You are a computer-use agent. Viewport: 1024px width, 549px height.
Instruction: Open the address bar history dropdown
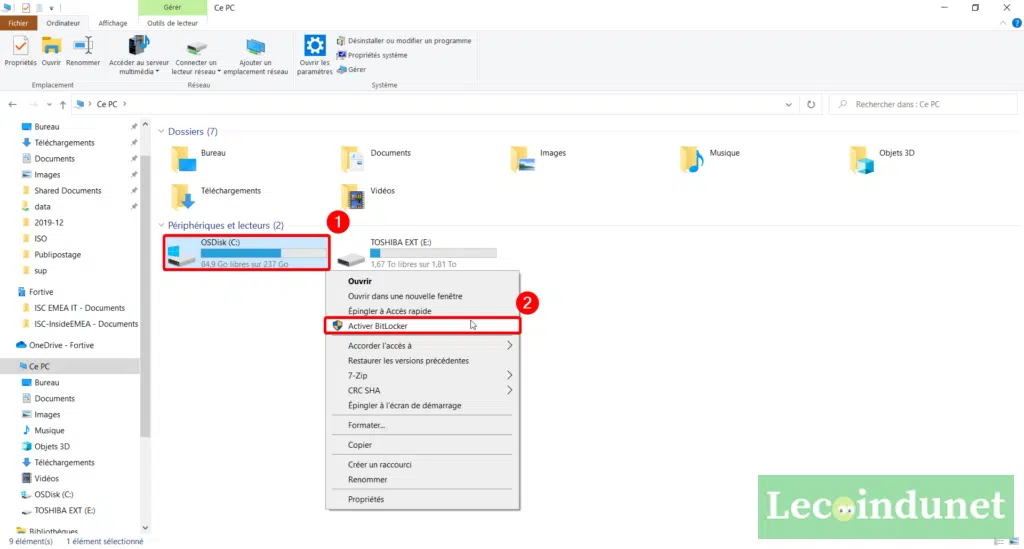pos(788,104)
